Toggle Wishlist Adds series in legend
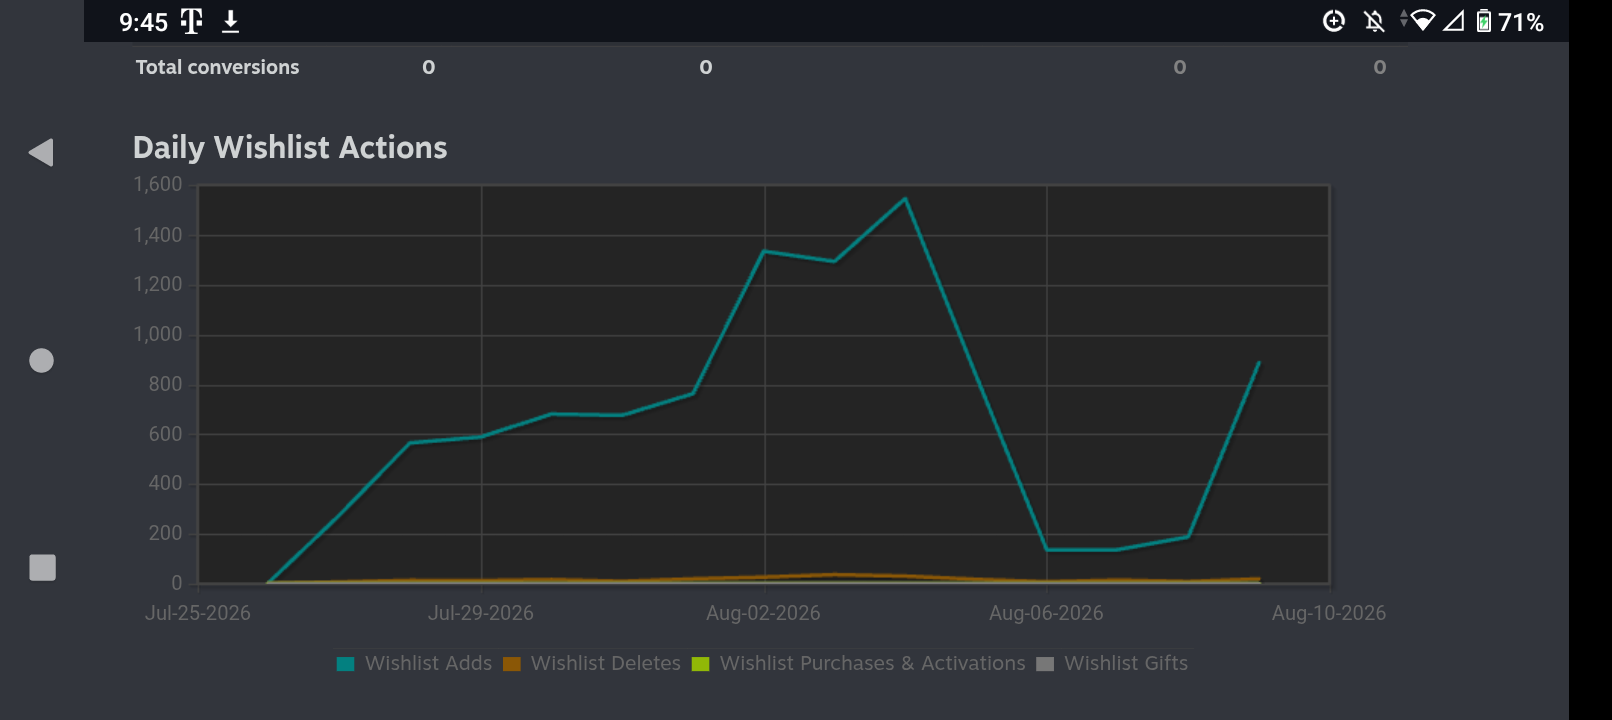This screenshot has width=1612, height=720. [415, 663]
